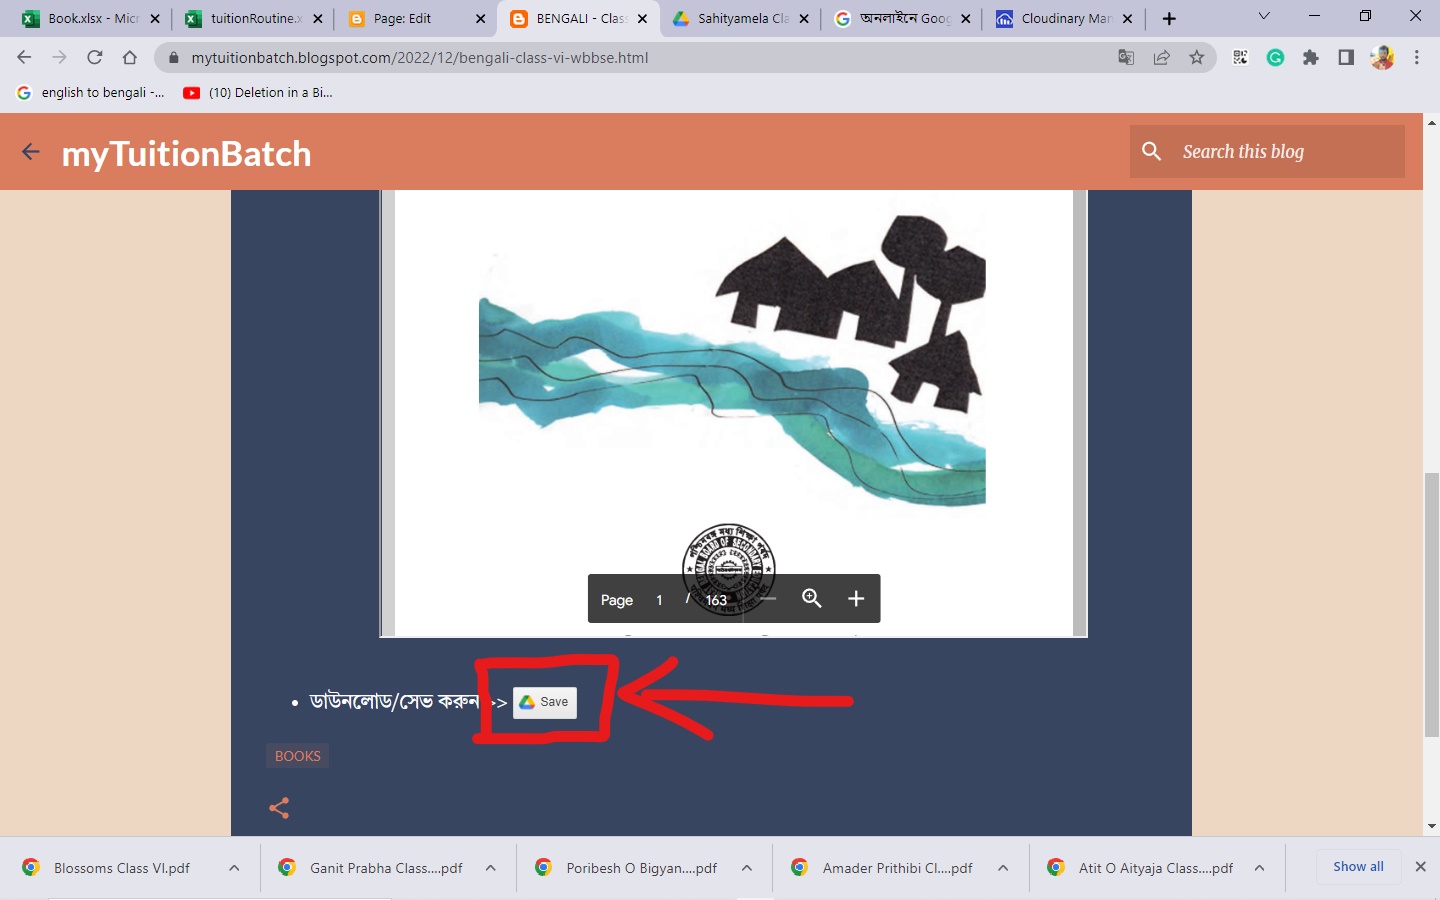Close the BENGALI - Class tab
Viewport: 1440px width, 900px height.
tap(642, 18)
